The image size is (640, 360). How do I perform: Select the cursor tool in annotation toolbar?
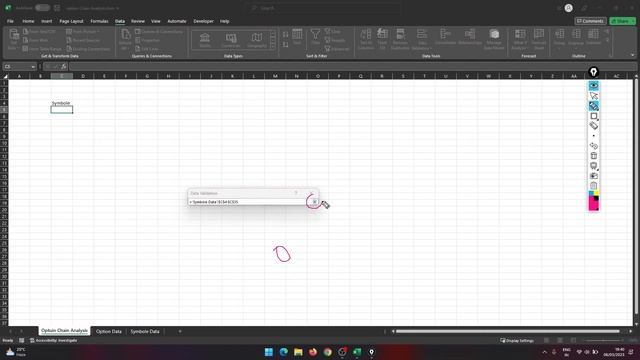593,96
